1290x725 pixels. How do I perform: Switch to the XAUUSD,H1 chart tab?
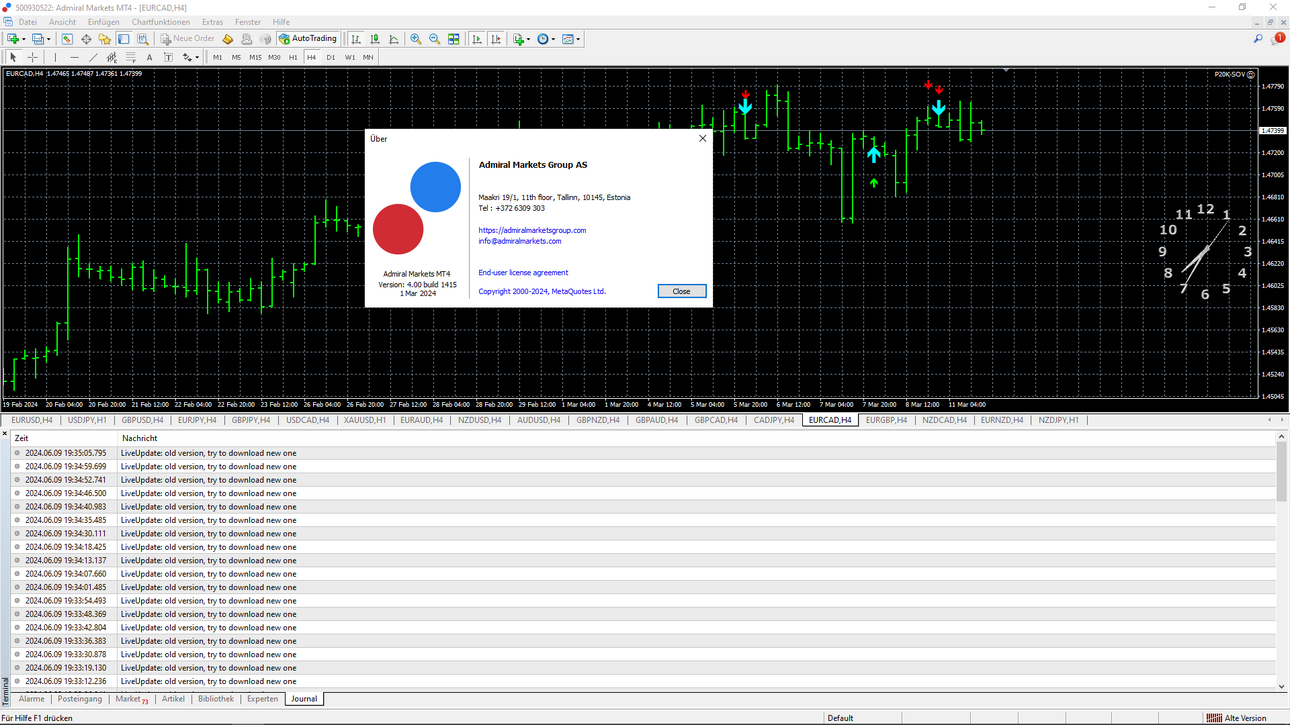tap(365, 420)
